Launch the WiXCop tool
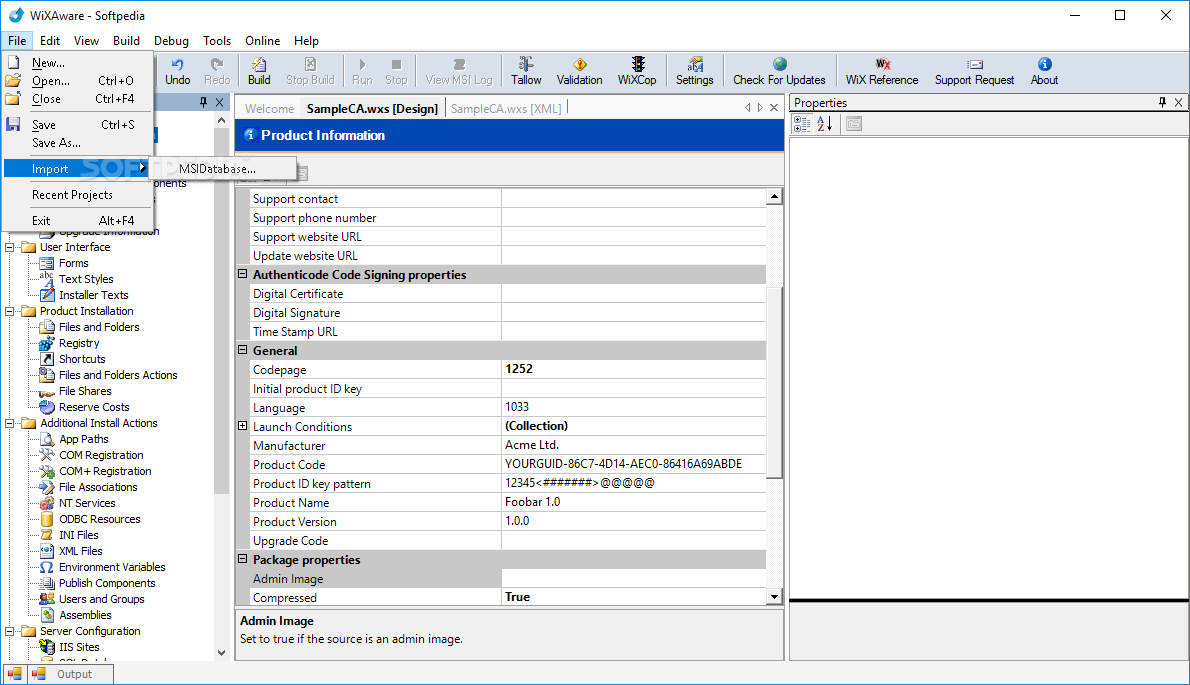 (637, 71)
